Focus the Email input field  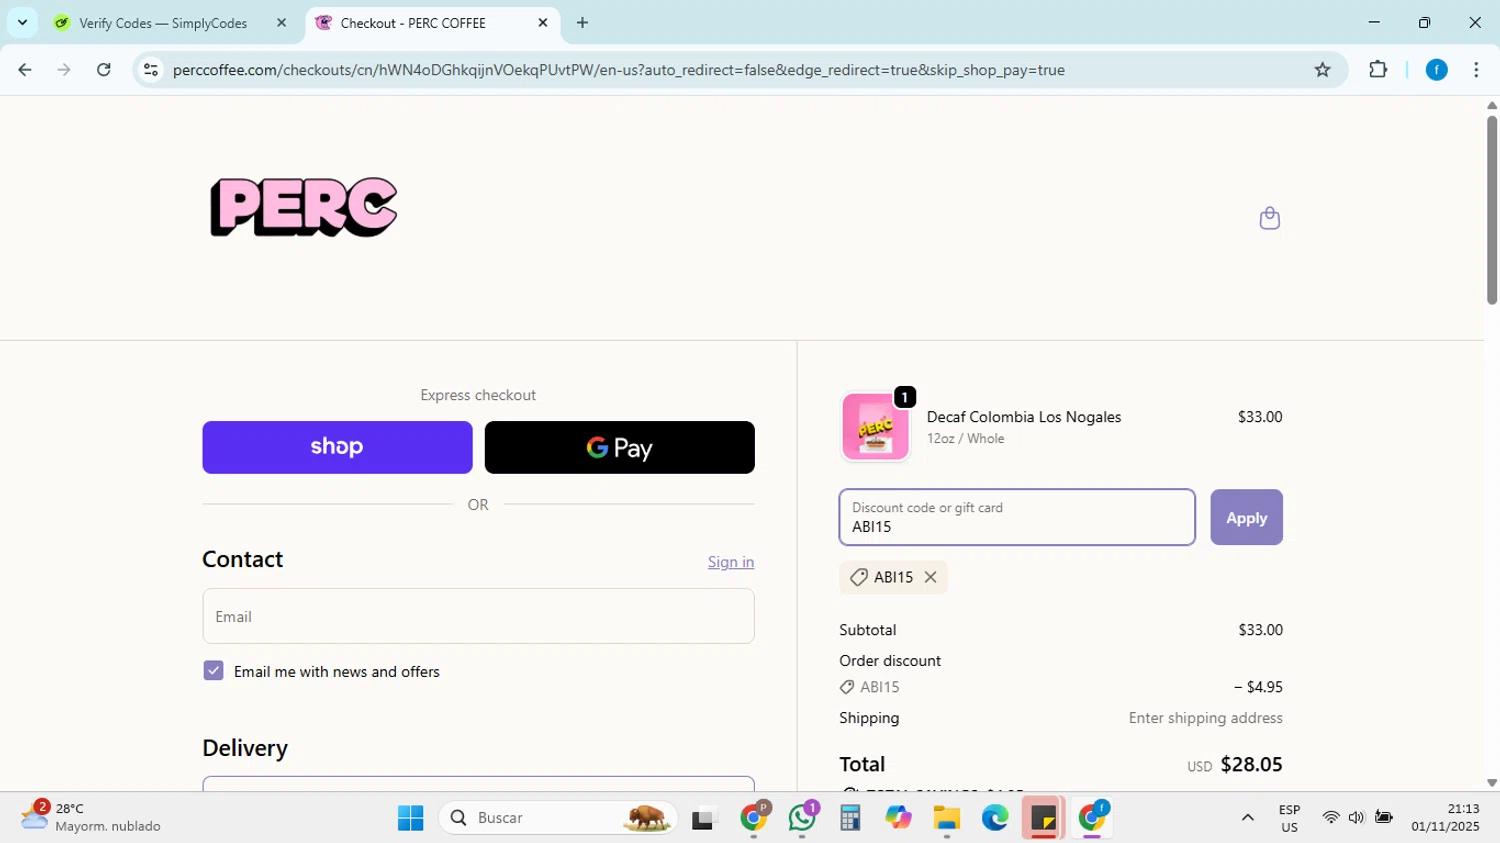tap(478, 616)
